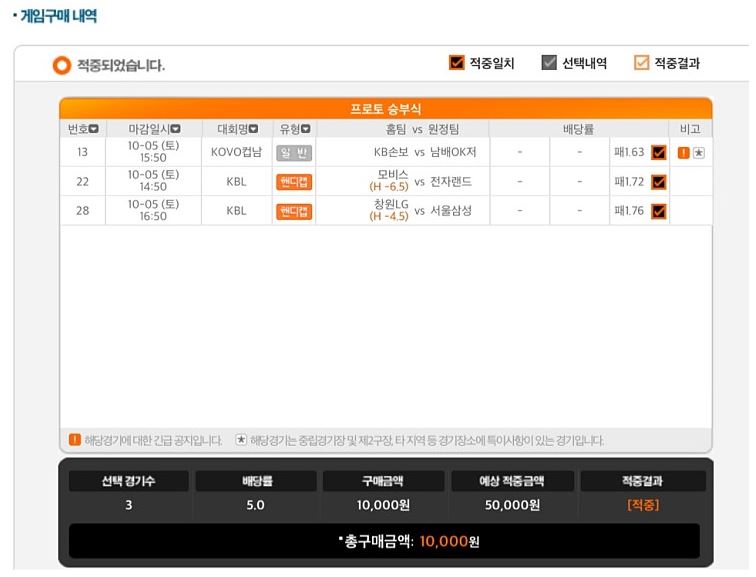Screen dimensions: 756x577
Task: Click the 핸디캡 badge in row 22
Action: [294, 182]
